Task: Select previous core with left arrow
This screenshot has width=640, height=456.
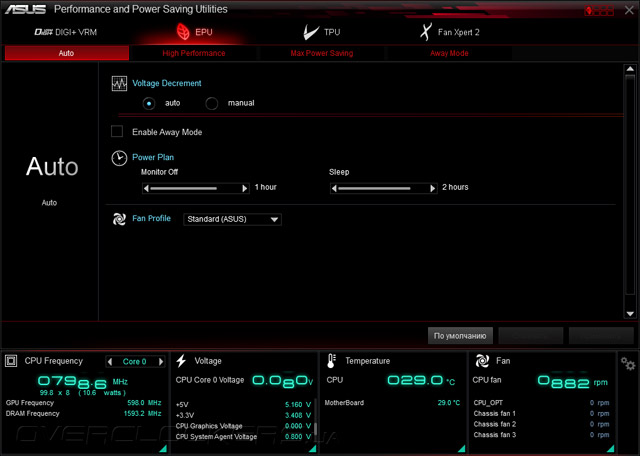Action: click(109, 362)
